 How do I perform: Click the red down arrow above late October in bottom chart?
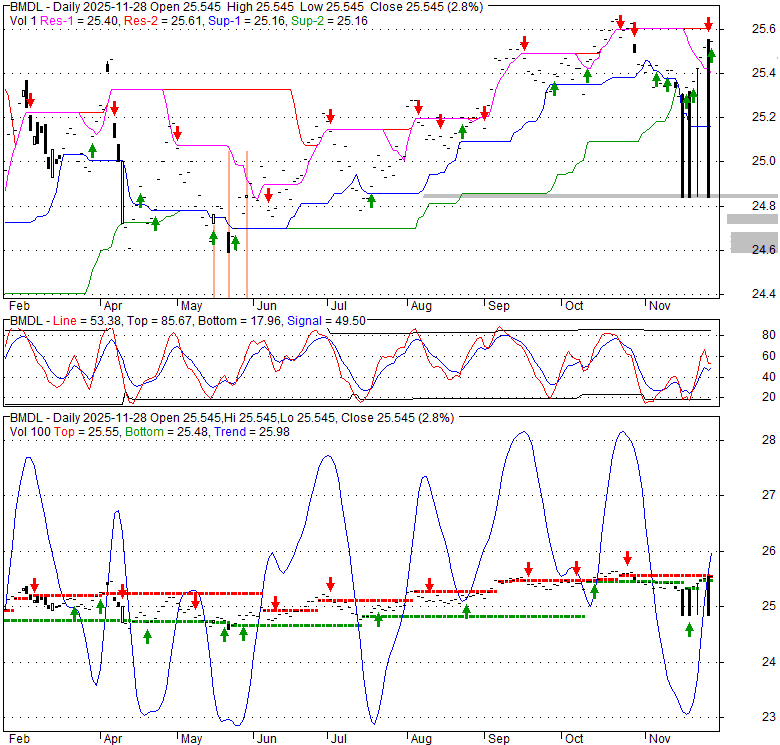[627, 559]
